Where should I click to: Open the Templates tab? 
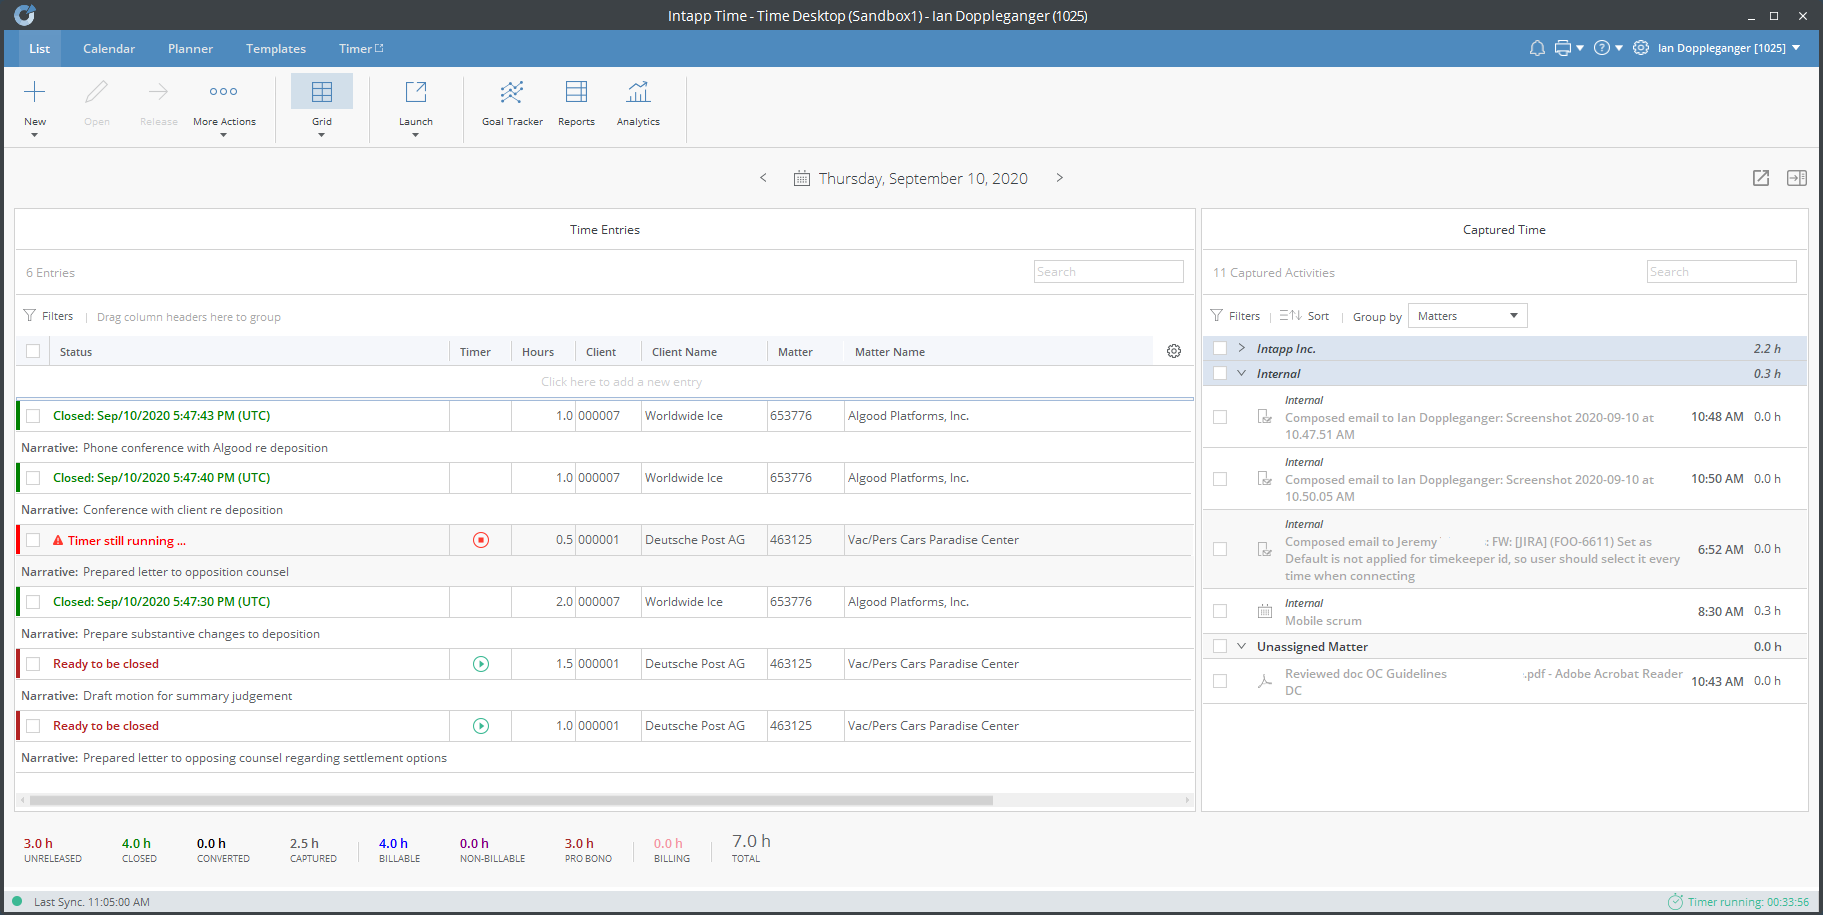click(275, 48)
